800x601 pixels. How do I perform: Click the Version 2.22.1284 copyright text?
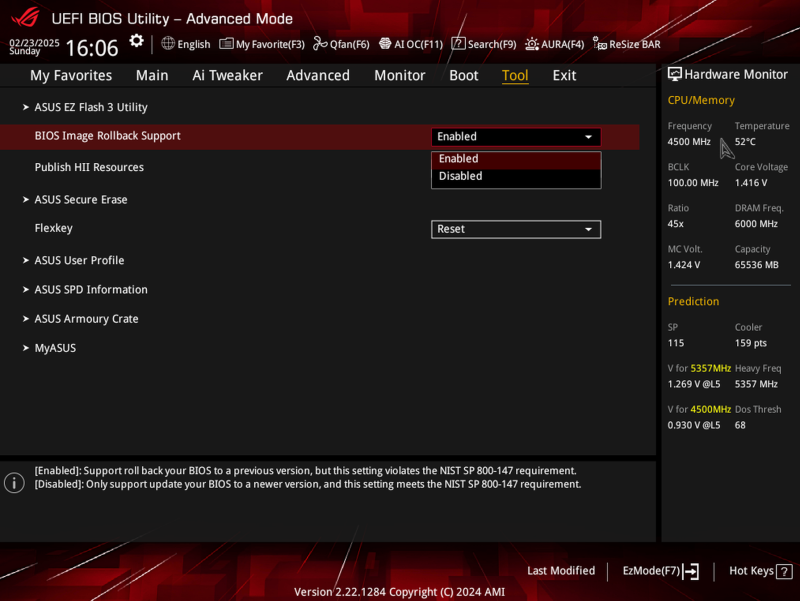(x=399, y=592)
